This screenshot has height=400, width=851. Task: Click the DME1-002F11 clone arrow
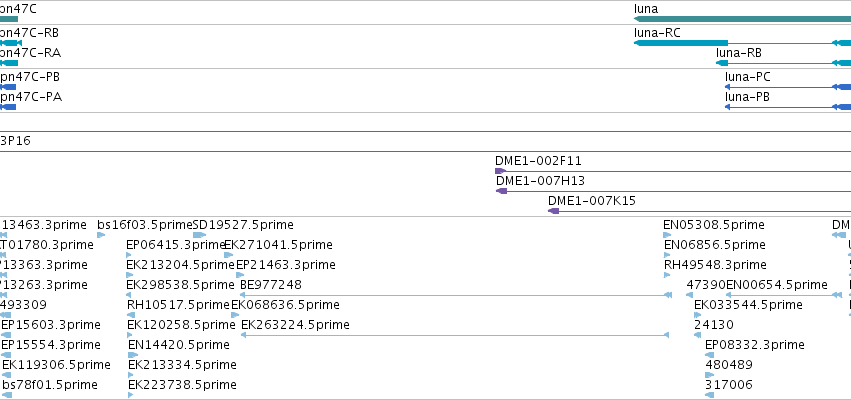[673, 172]
